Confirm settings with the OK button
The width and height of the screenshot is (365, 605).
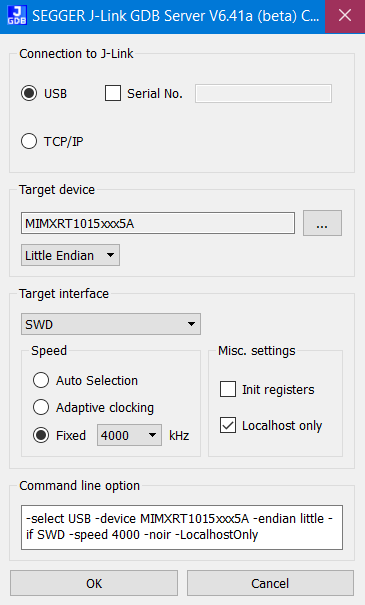(x=94, y=583)
